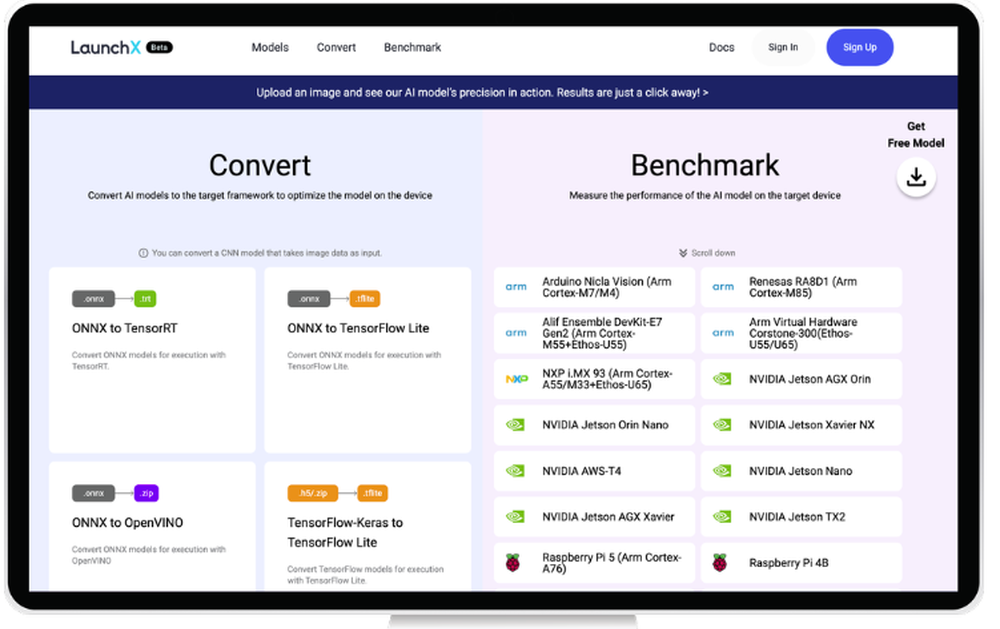Click the Get Free Model label
1000x629 pixels.
[x=916, y=135]
